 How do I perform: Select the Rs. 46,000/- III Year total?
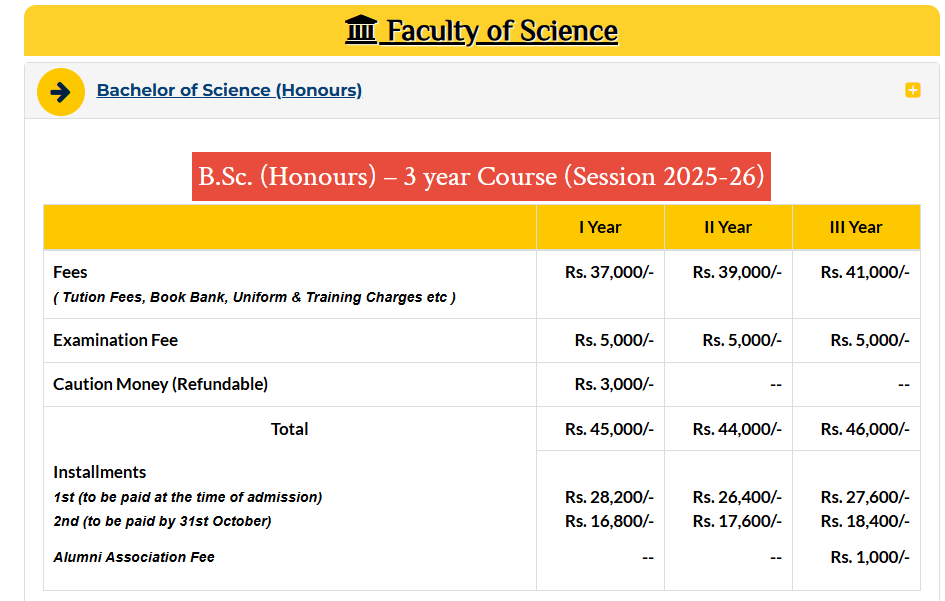865,429
